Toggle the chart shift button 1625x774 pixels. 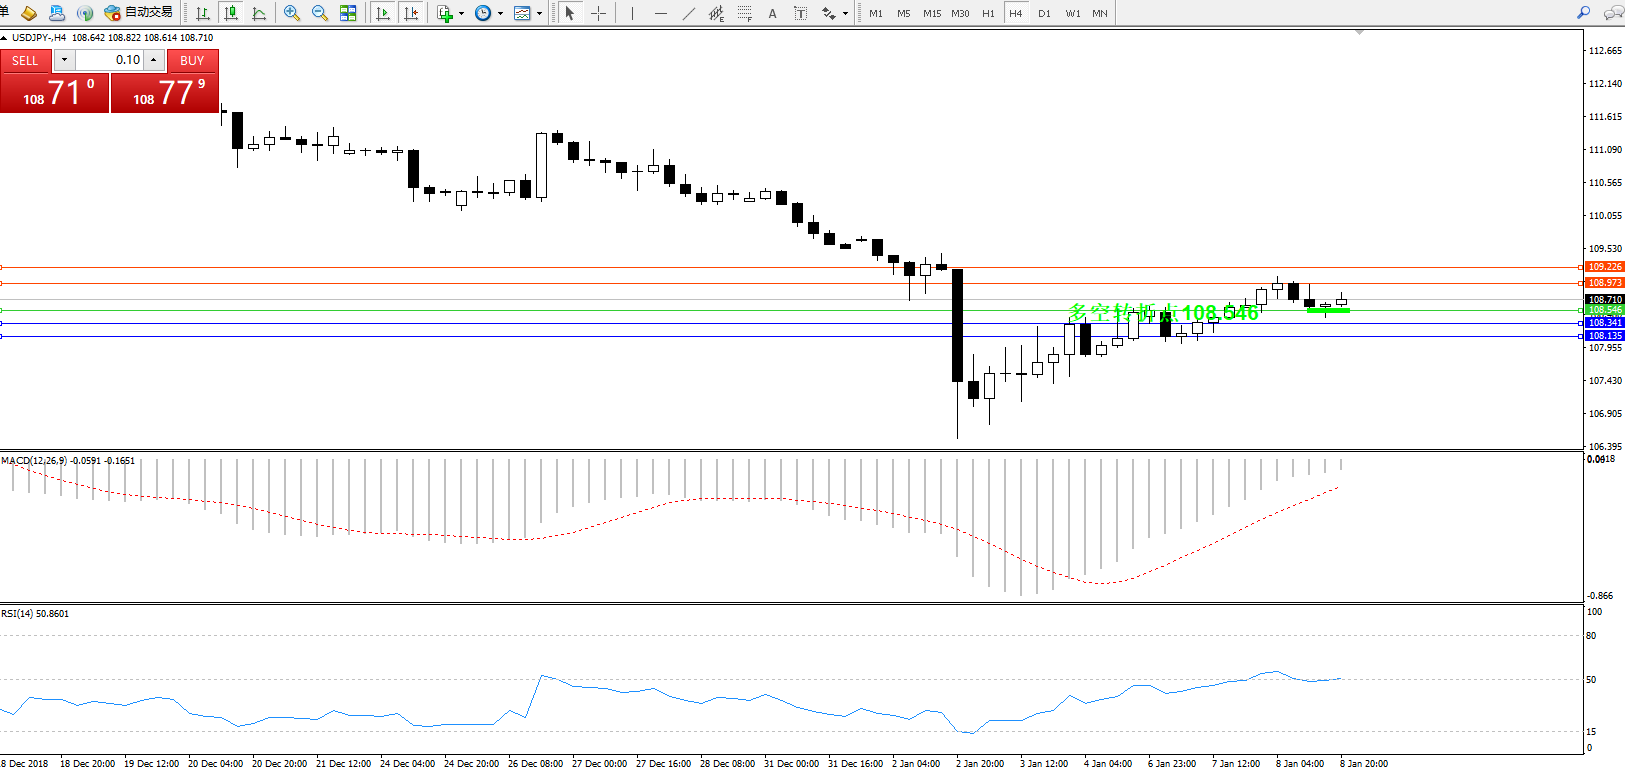(x=411, y=13)
